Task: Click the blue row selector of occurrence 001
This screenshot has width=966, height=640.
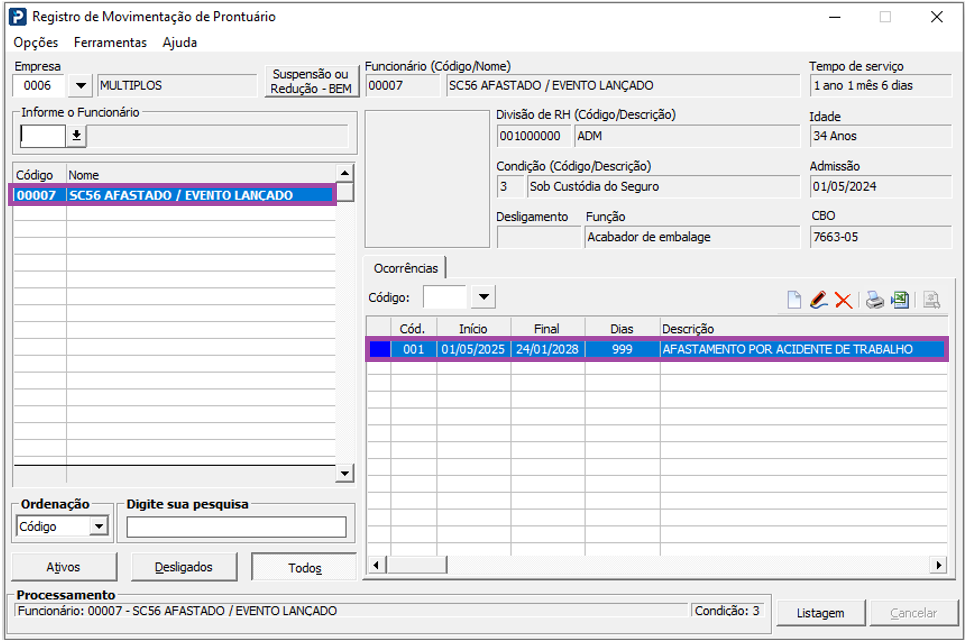Action: [x=380, y=349]
